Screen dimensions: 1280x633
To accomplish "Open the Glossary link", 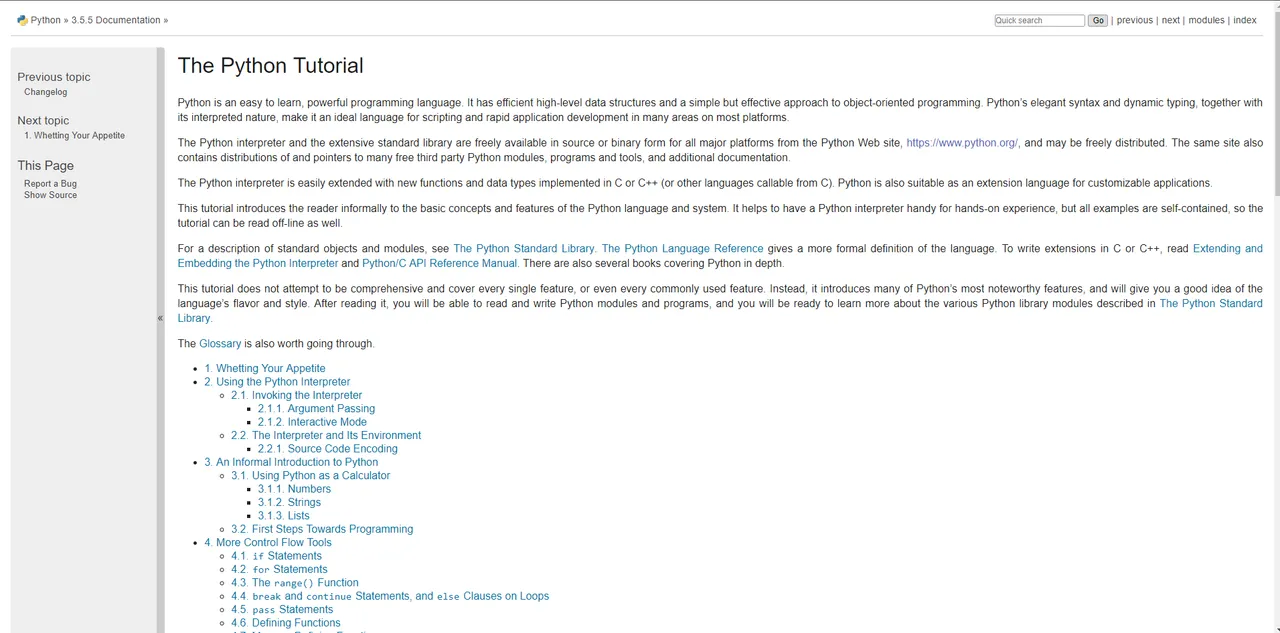I will click(220, 344).
